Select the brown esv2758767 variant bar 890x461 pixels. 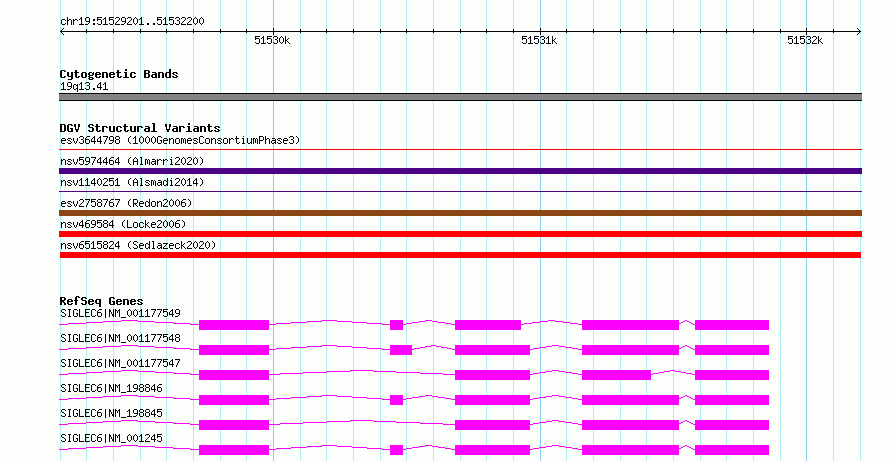[460, 213]
